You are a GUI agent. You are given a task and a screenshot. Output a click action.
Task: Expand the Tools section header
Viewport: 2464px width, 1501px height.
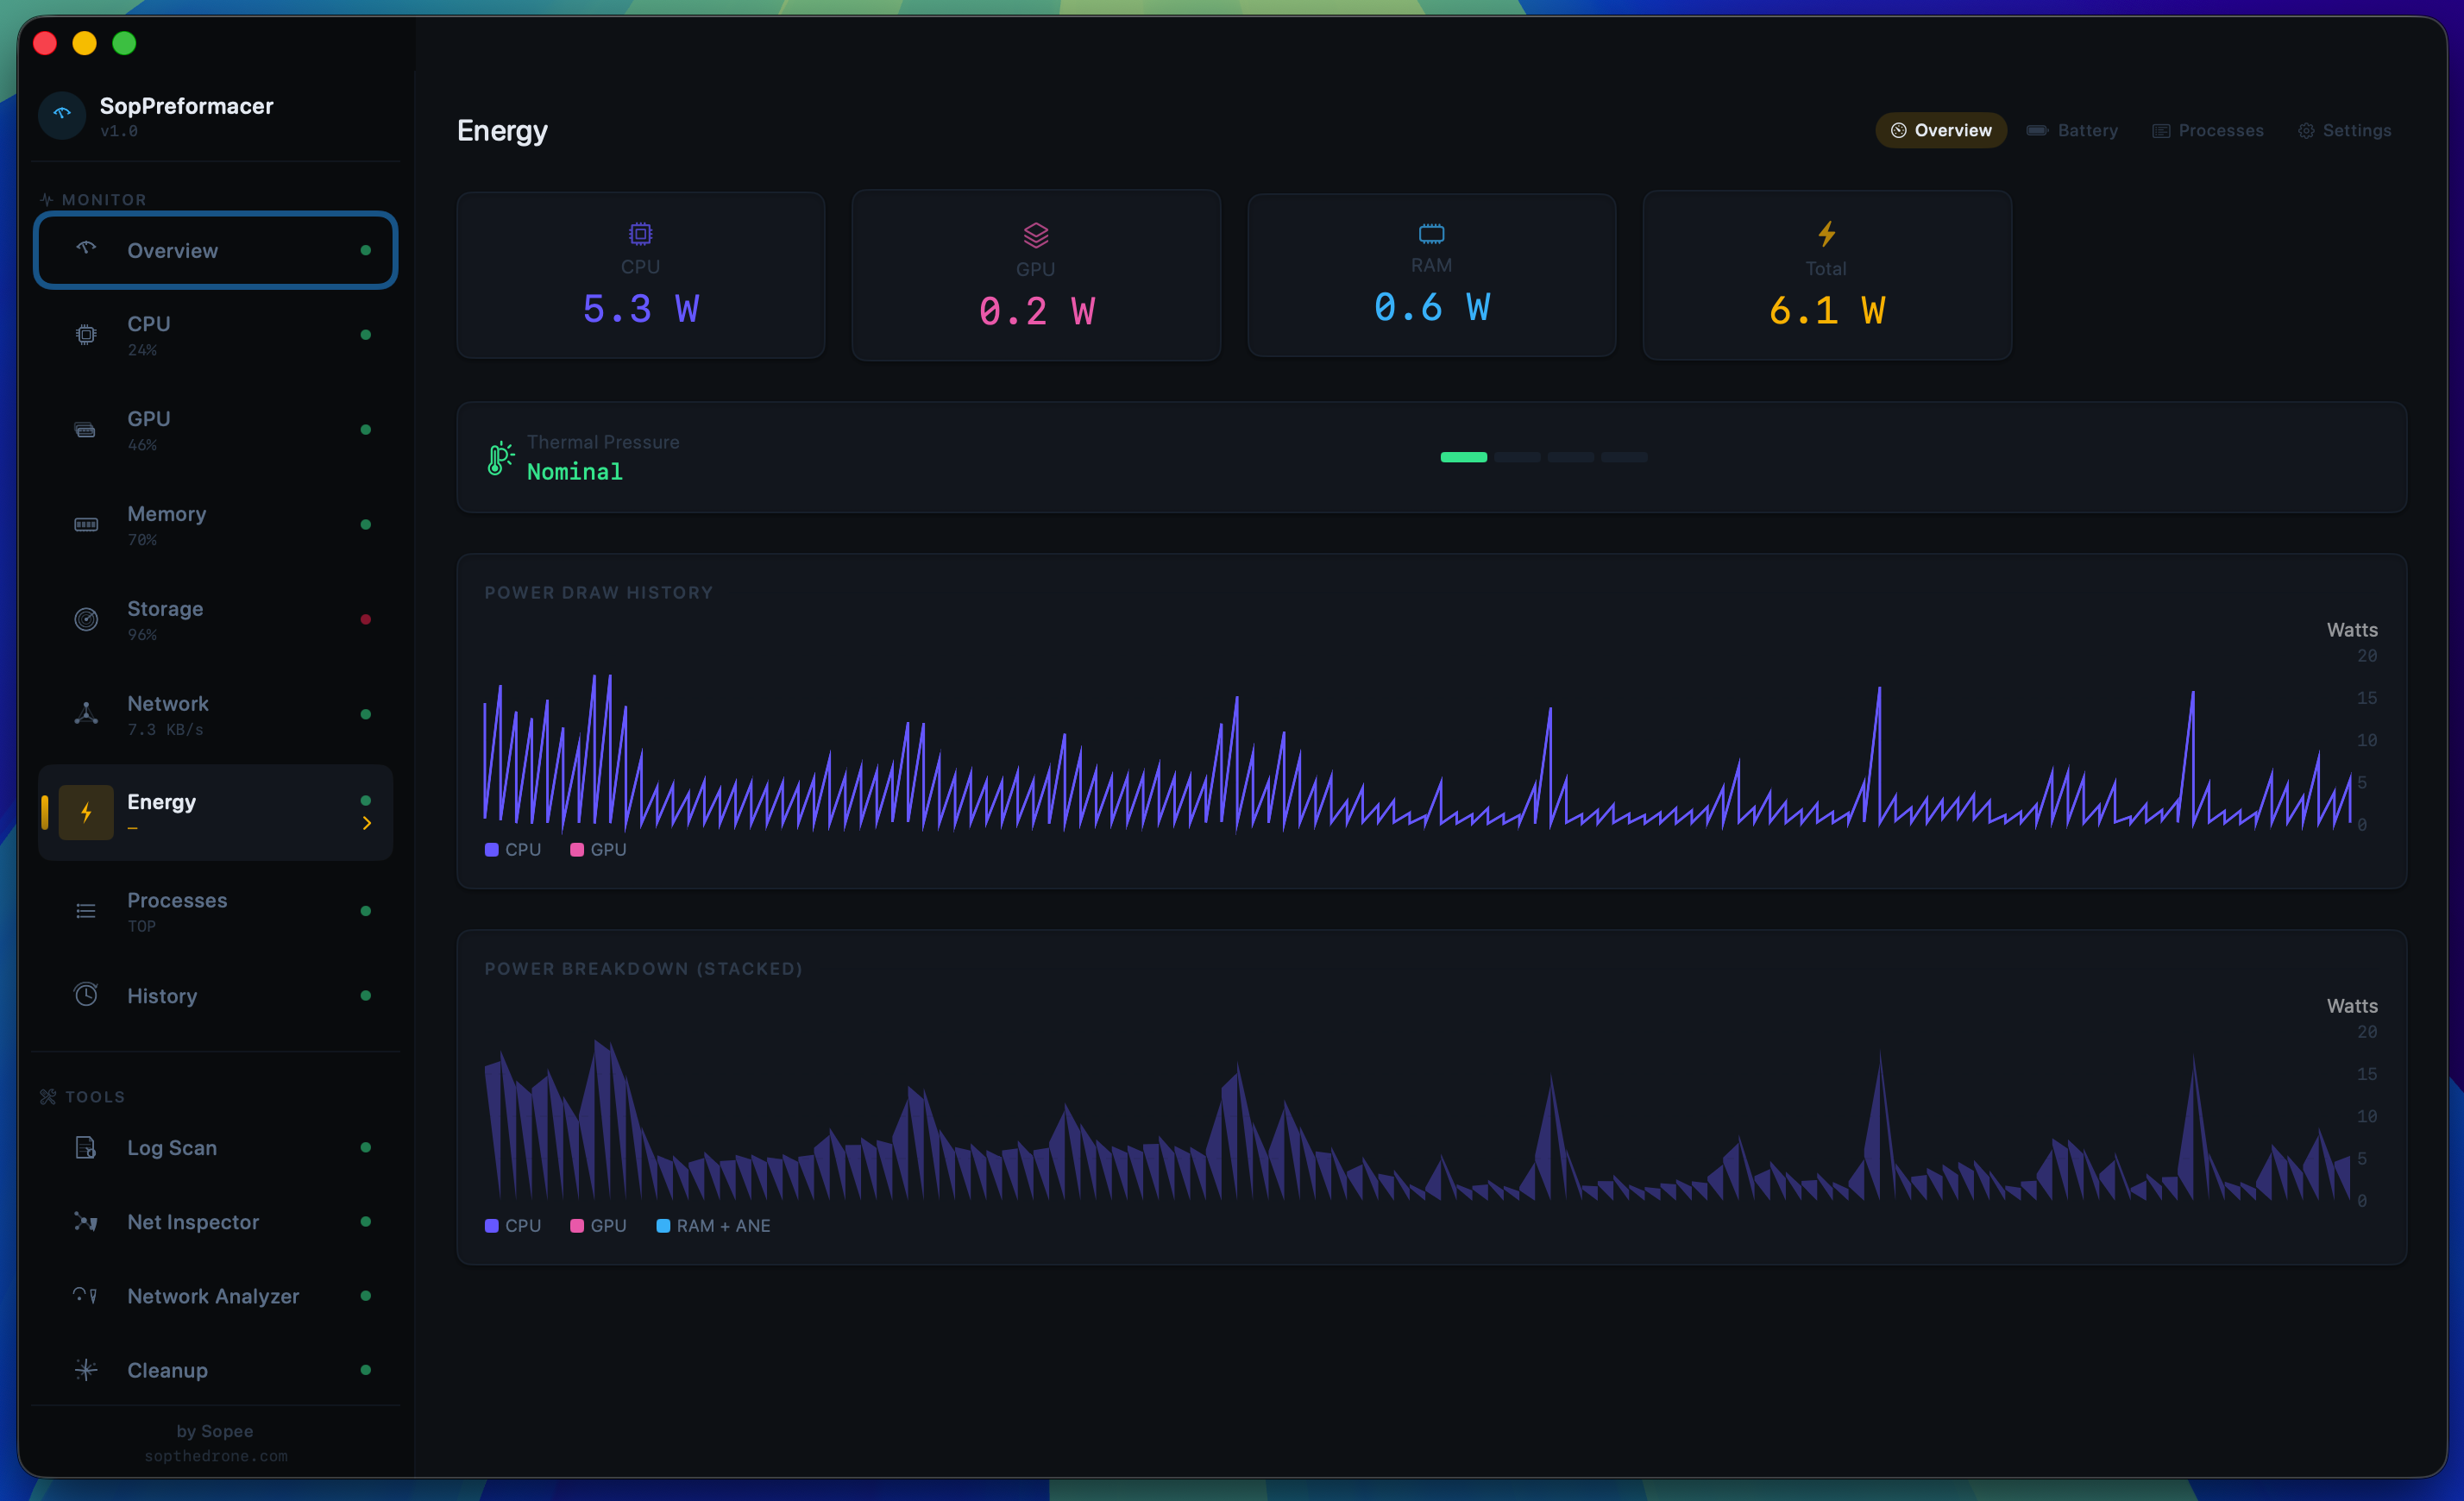(x=94, y=1096)
